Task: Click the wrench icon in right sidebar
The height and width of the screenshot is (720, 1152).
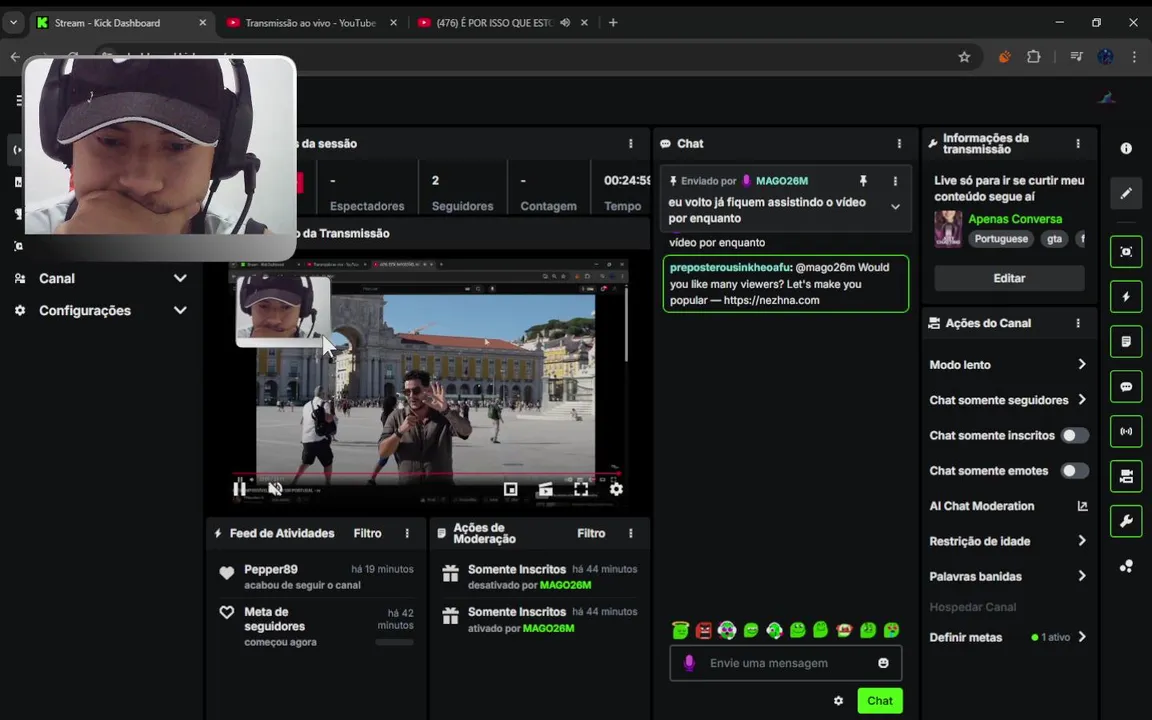Action: click(1126, 522)
